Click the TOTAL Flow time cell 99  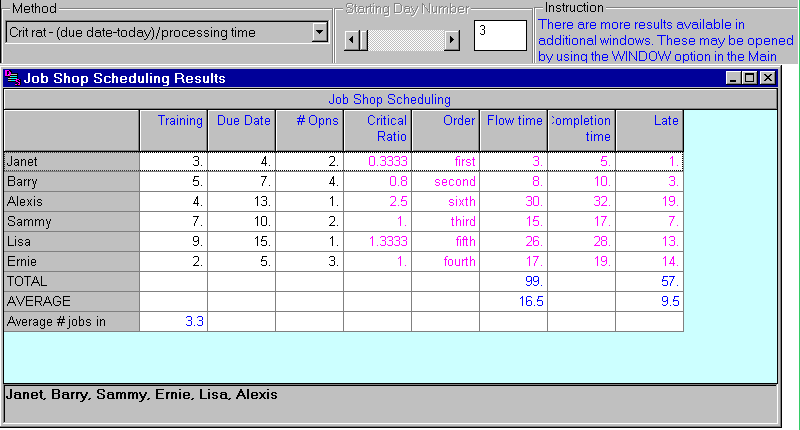(514, 282)
